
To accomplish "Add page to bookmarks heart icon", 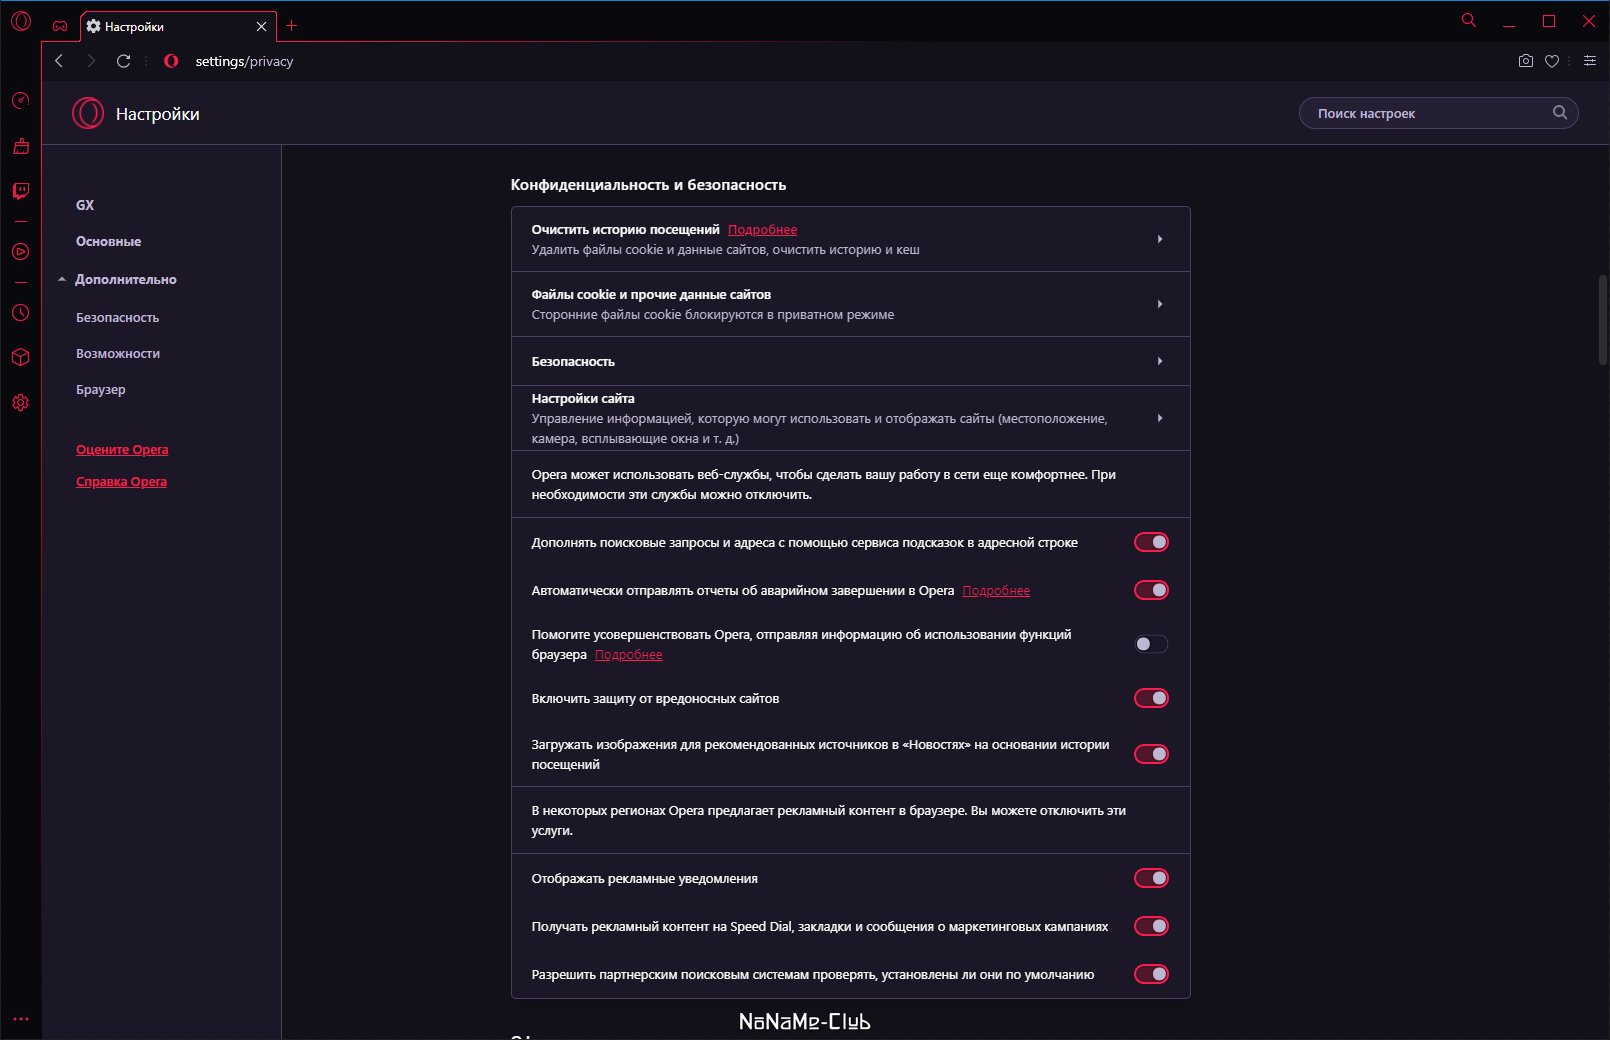I will tap(1552, 61).
